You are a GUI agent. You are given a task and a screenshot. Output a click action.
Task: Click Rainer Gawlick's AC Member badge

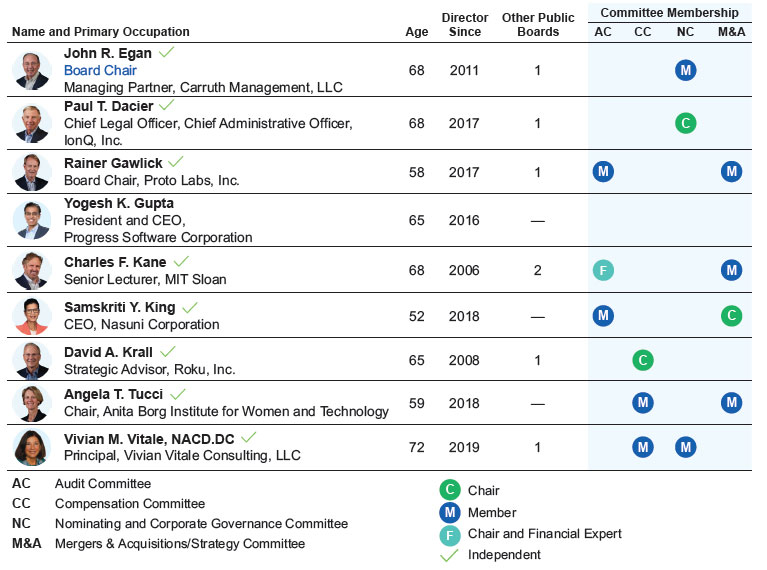(603, 171)
